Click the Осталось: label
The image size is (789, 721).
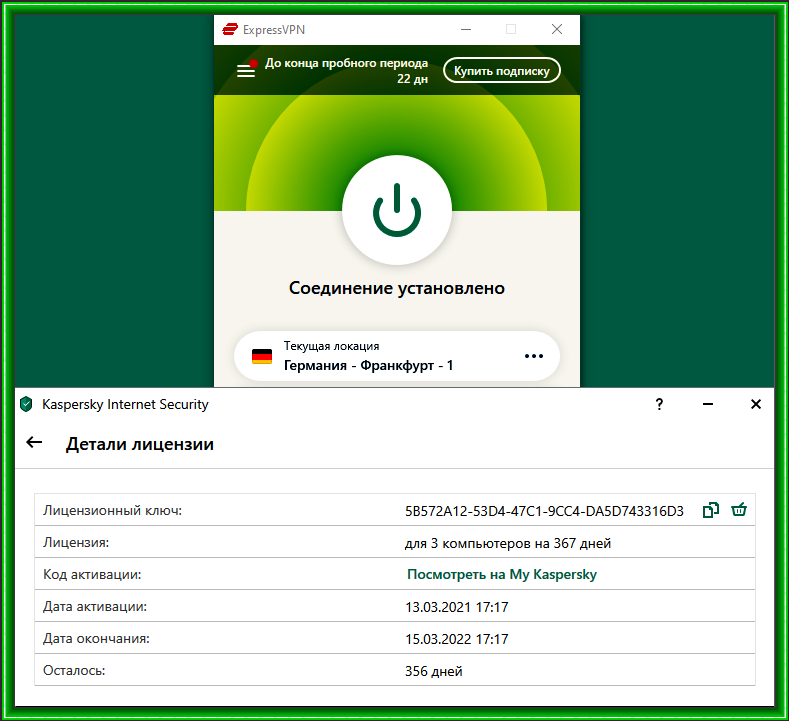(74, 670)
